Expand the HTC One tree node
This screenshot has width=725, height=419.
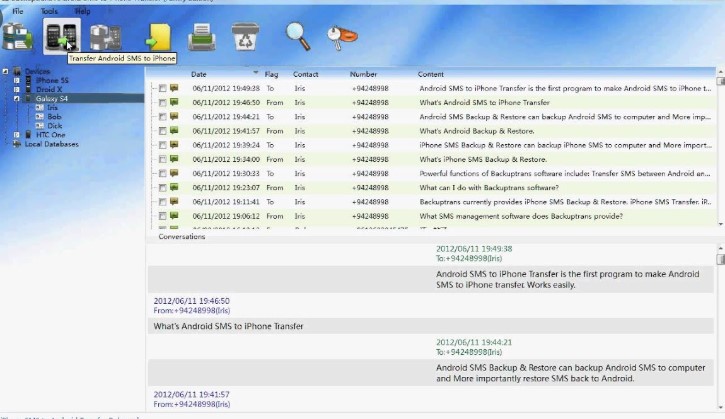pos(17,135)
